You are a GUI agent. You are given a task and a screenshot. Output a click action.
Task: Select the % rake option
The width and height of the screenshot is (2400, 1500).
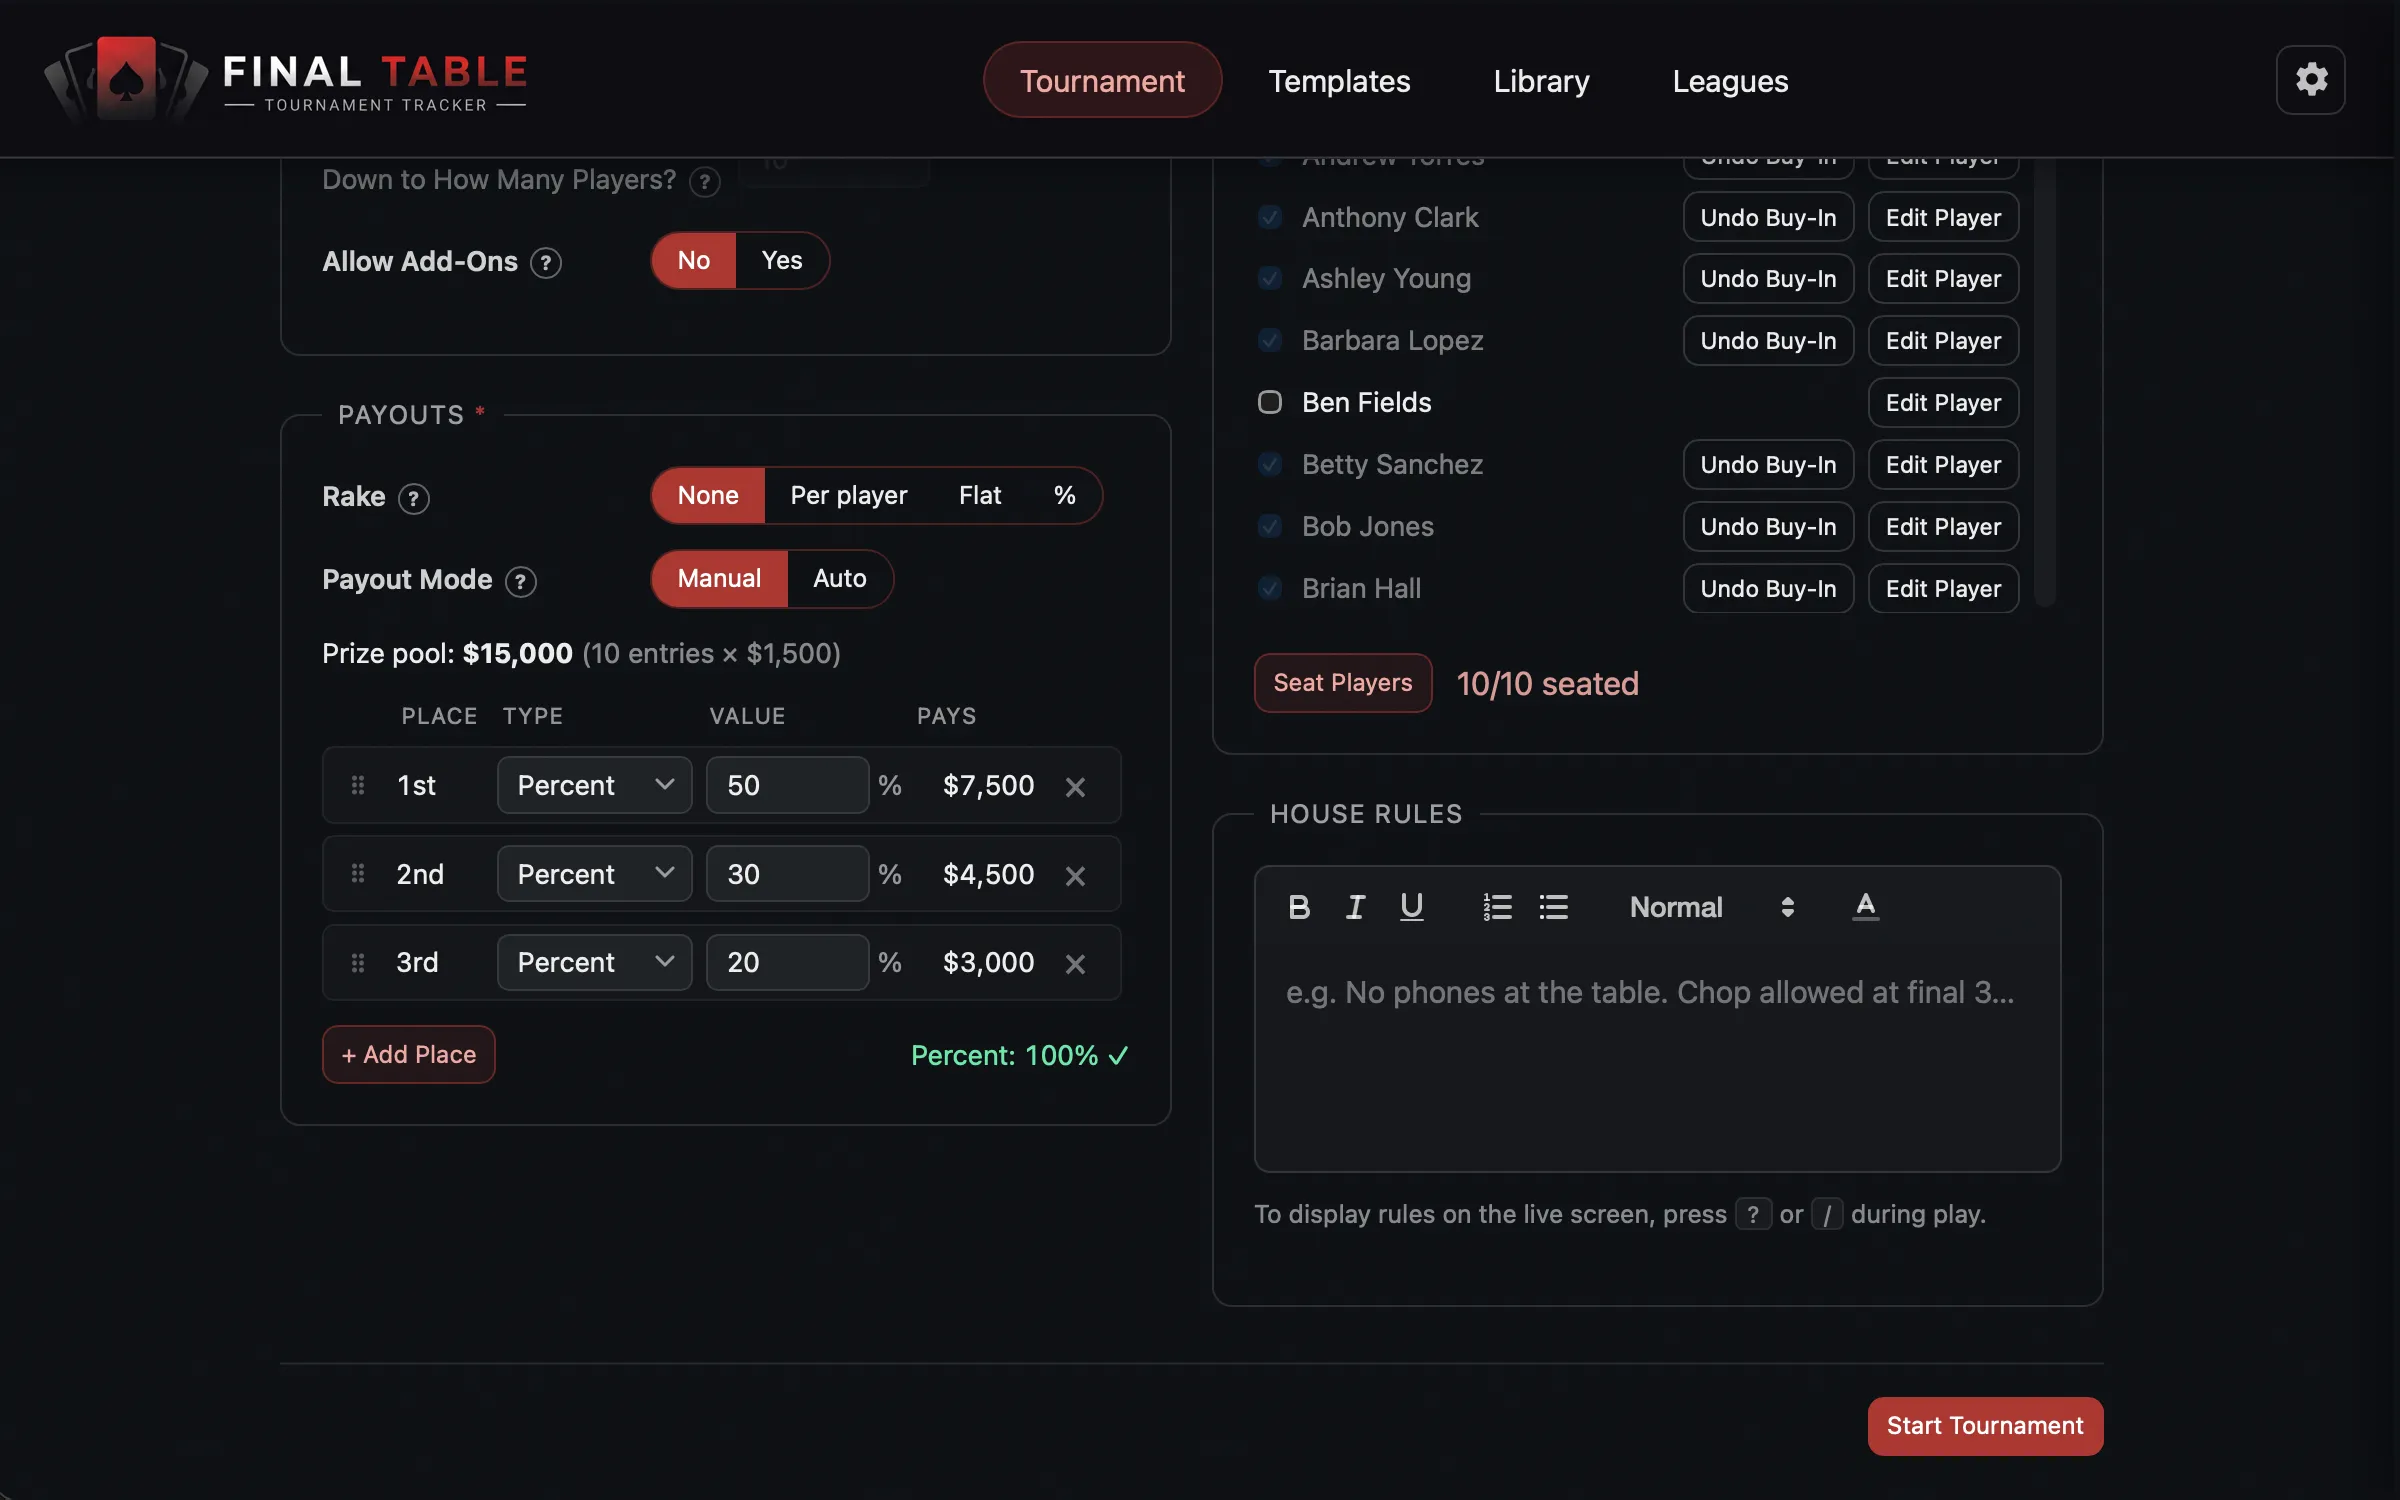pyautogui.click(x=1064, y=496)
